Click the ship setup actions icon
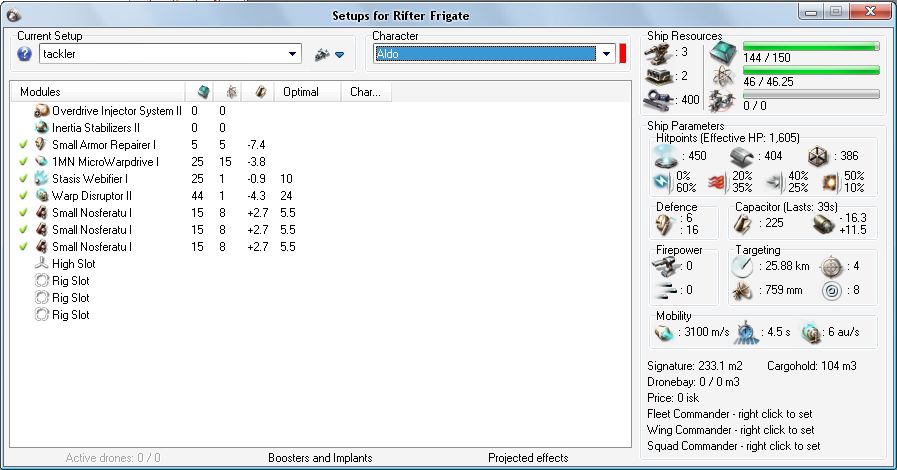 pos(322,54)
